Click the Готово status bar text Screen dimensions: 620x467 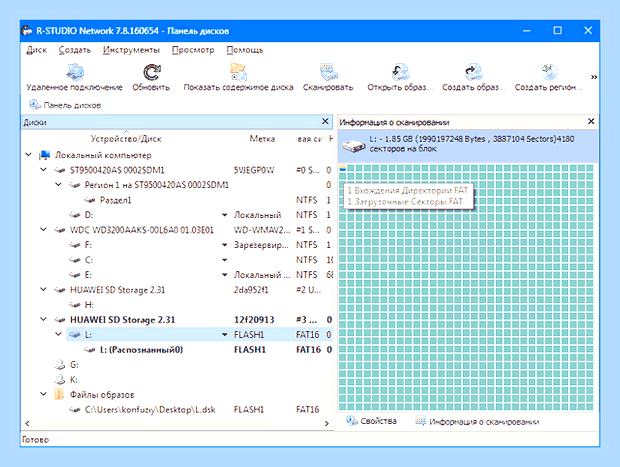tap(35, 440)
